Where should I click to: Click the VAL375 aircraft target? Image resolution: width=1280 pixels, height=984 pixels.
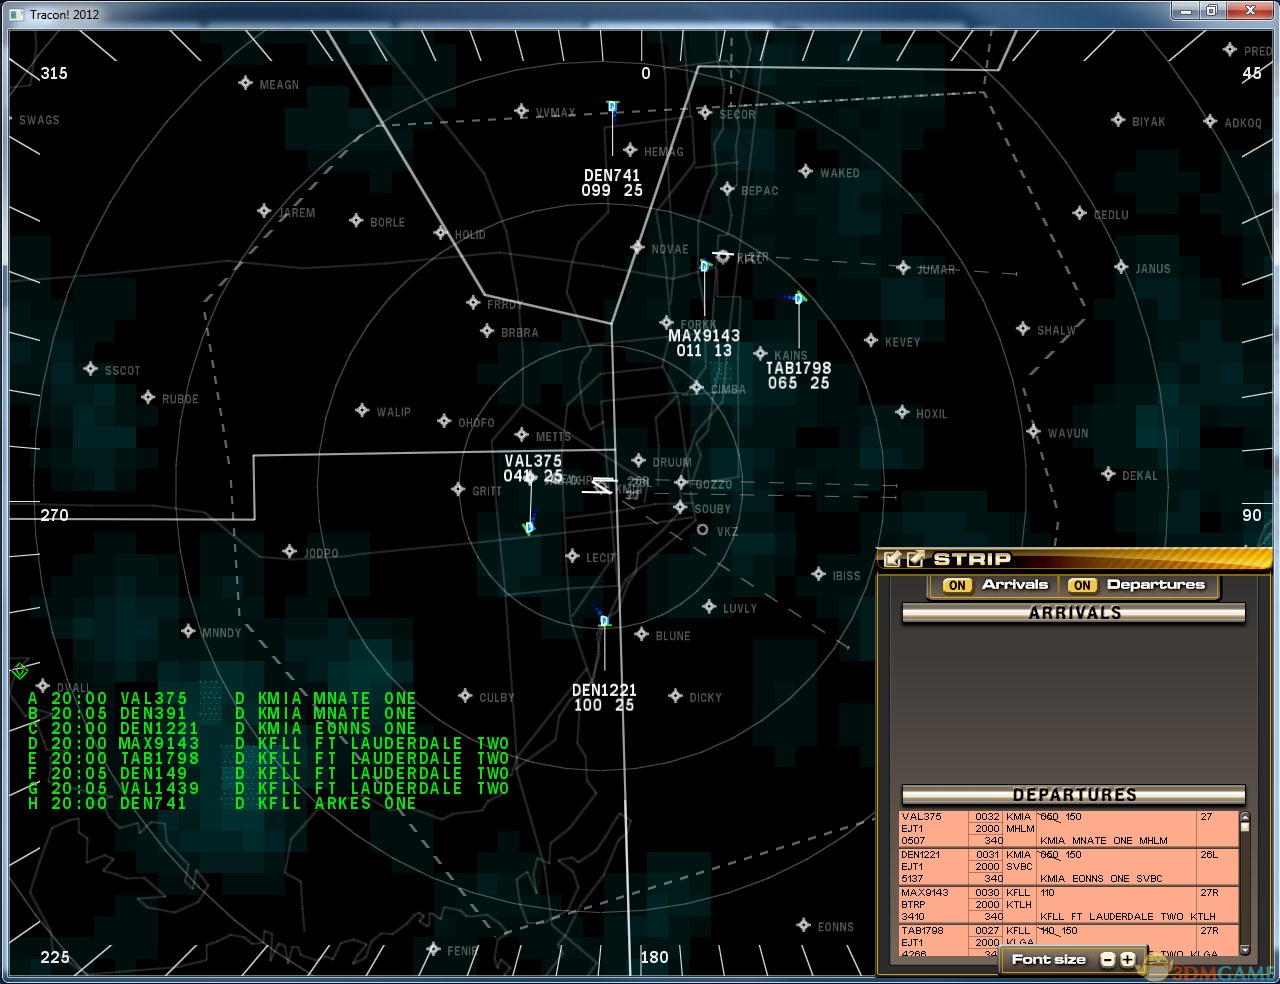pyautogui.click(x=530, y=527)
